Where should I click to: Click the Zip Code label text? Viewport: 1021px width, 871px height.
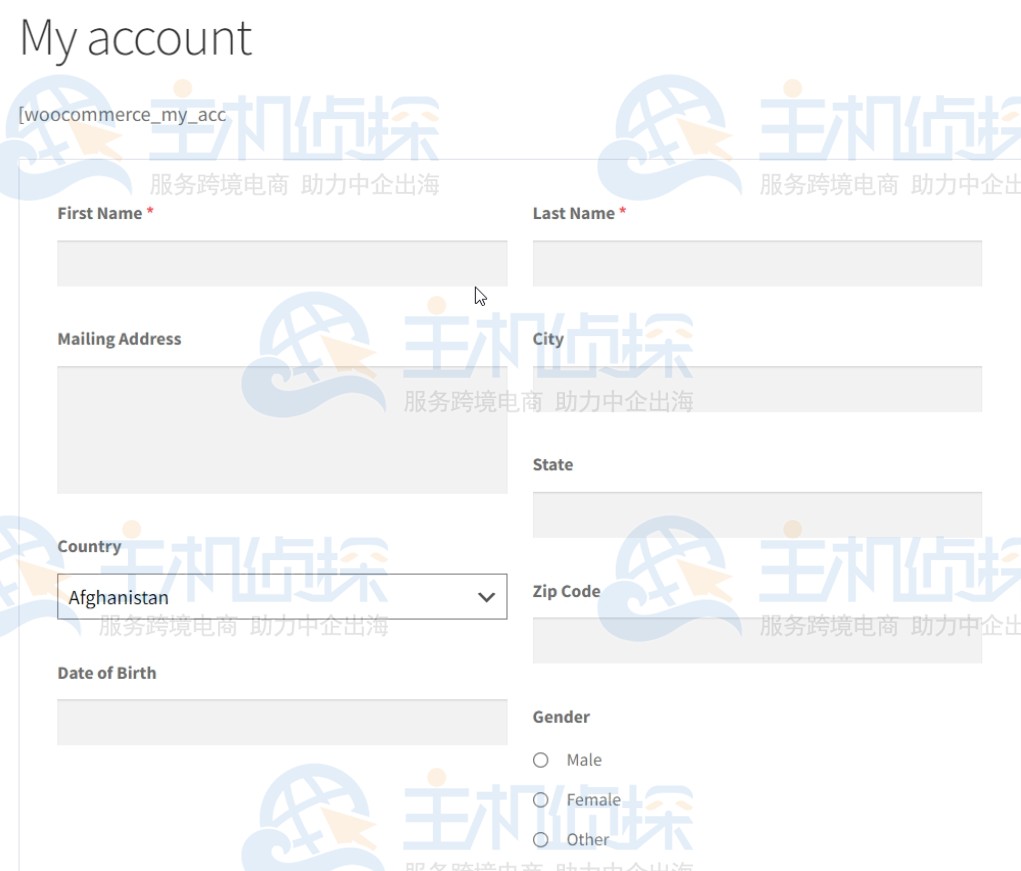tap(566, 591)
